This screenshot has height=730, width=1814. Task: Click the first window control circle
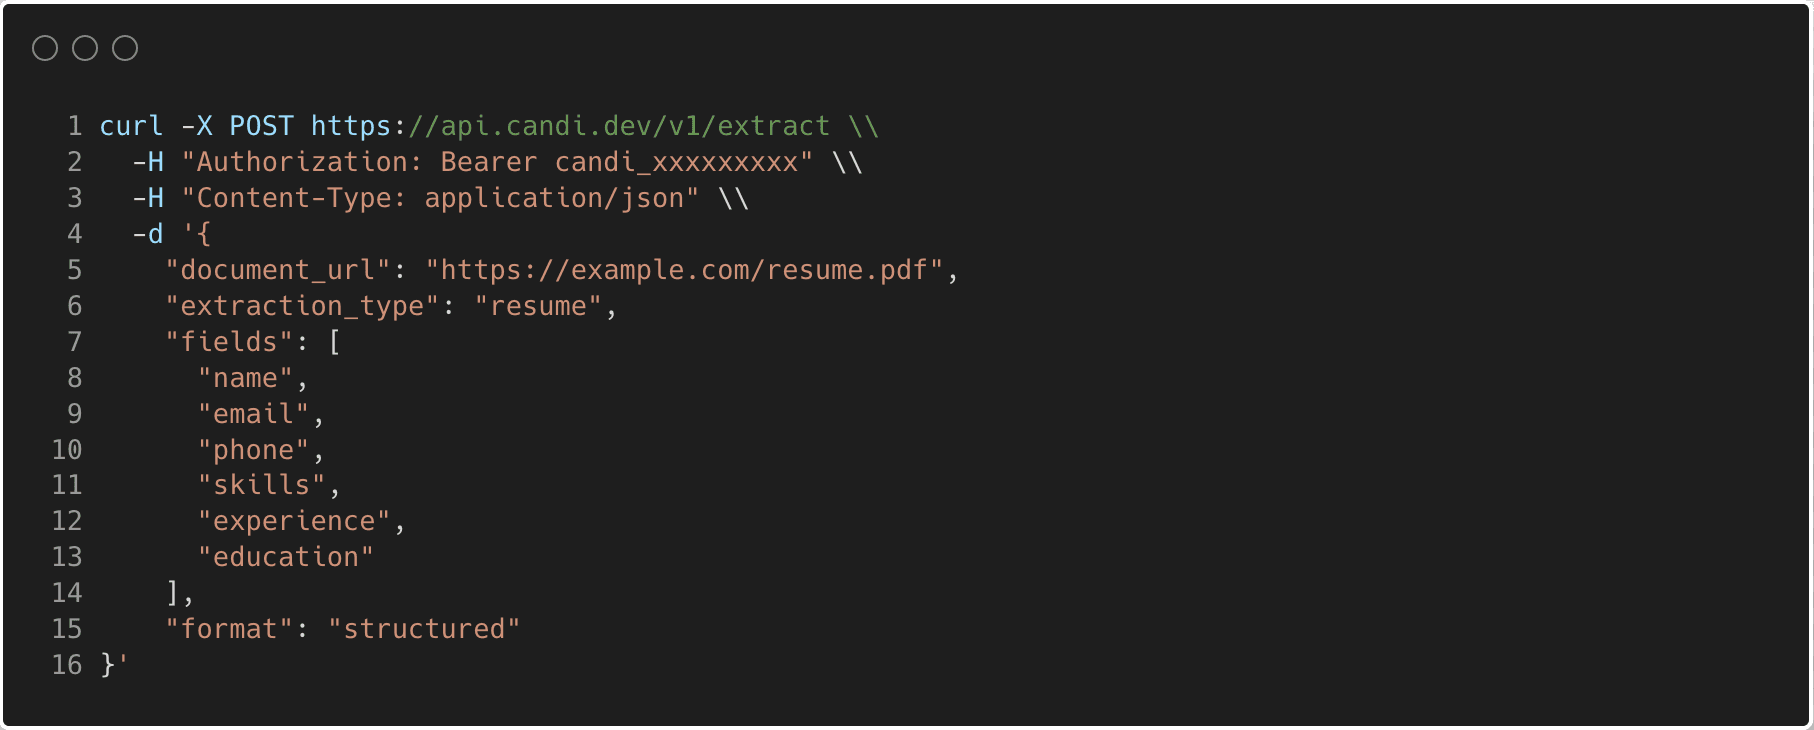pos(45,48)
